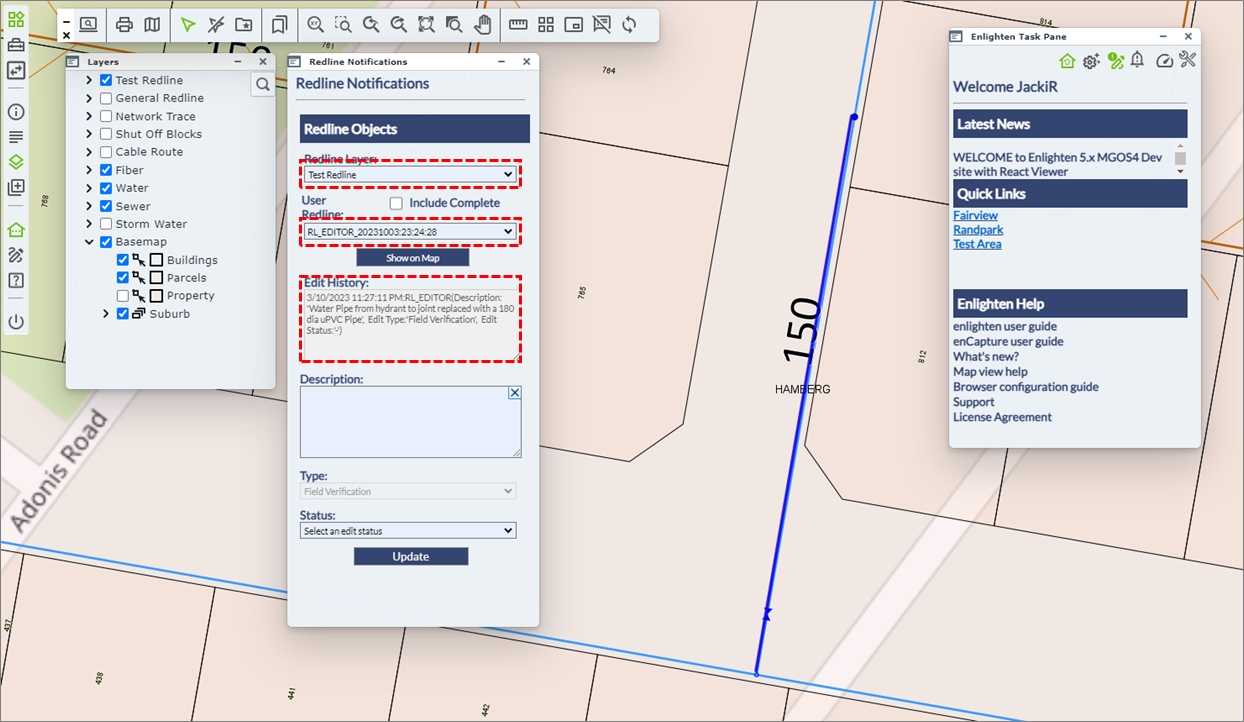The height and width of the screenshot is (722, 1244).
Task: Open the User Redline dropdown
Action: tap(409, 232)
